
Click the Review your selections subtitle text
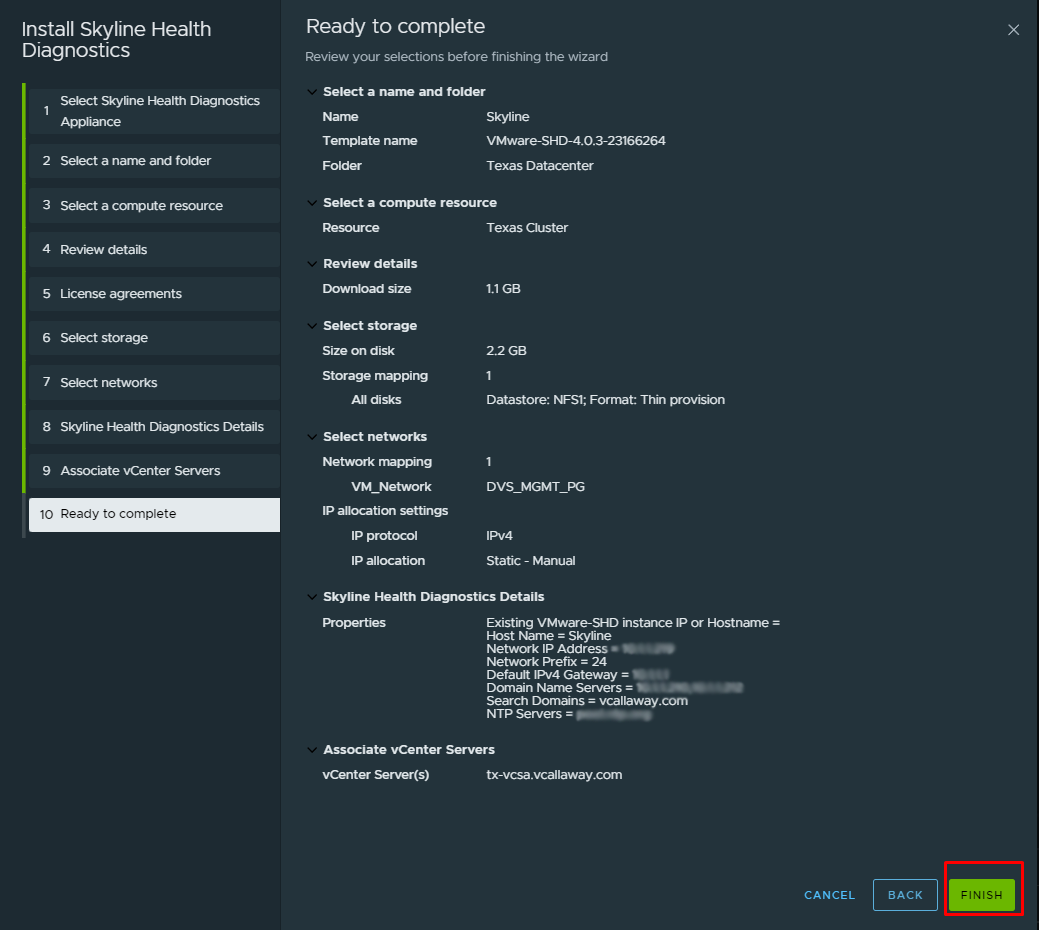click(457, 57)
